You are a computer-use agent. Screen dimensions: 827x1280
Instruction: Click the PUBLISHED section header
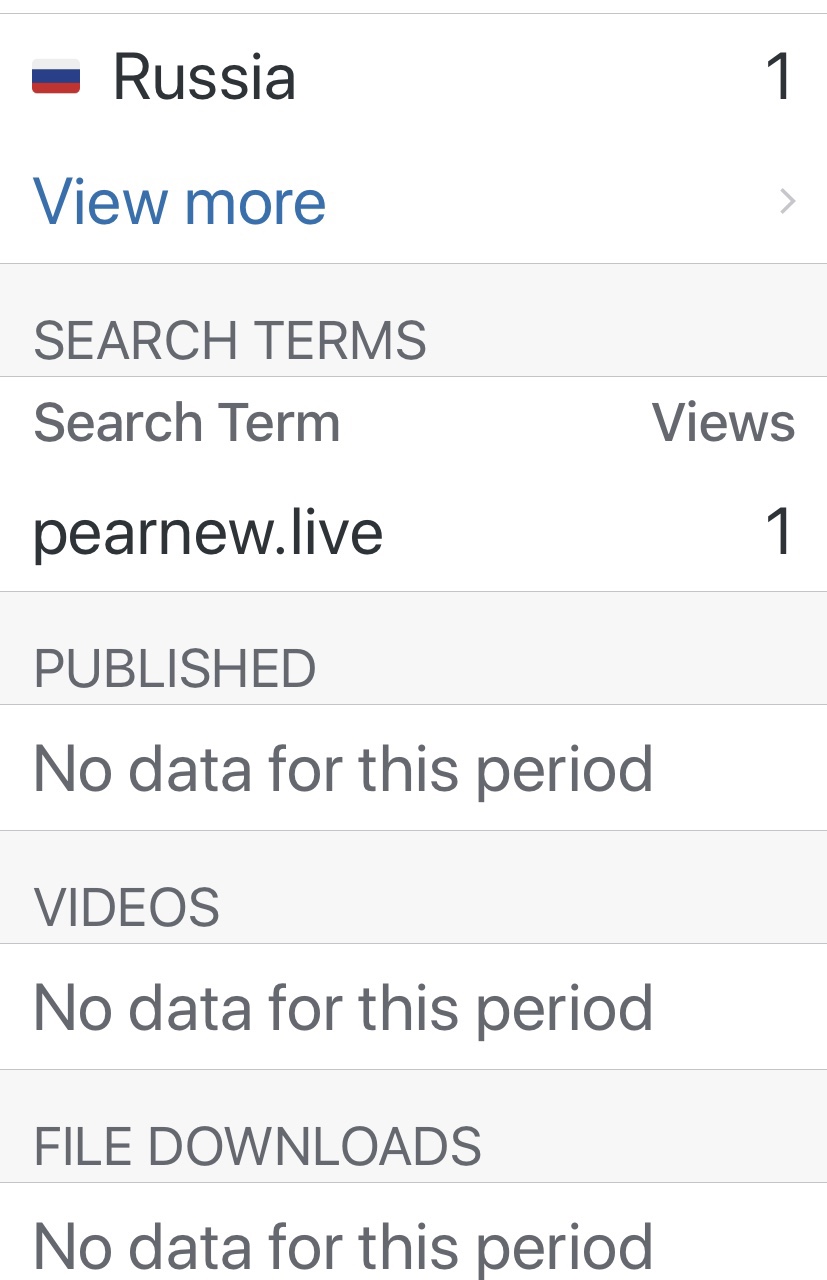[x=175, y=668]
